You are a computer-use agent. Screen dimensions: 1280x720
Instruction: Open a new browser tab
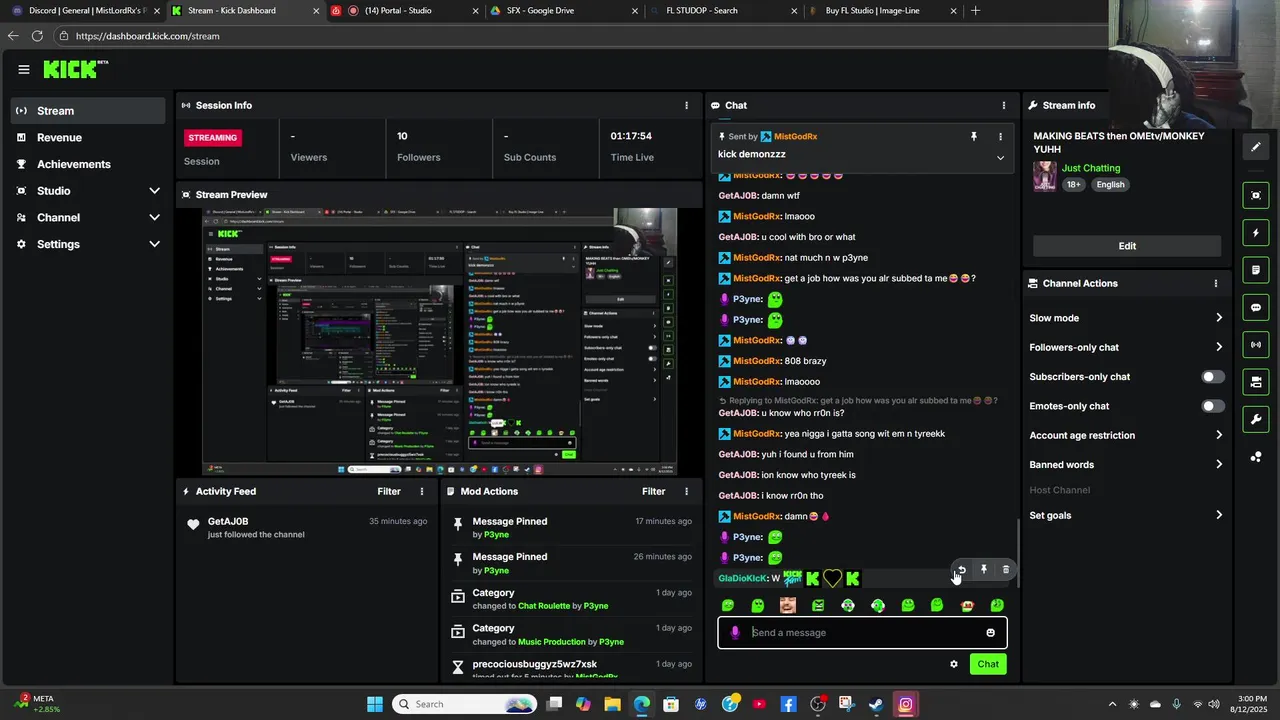click(975, 11)
